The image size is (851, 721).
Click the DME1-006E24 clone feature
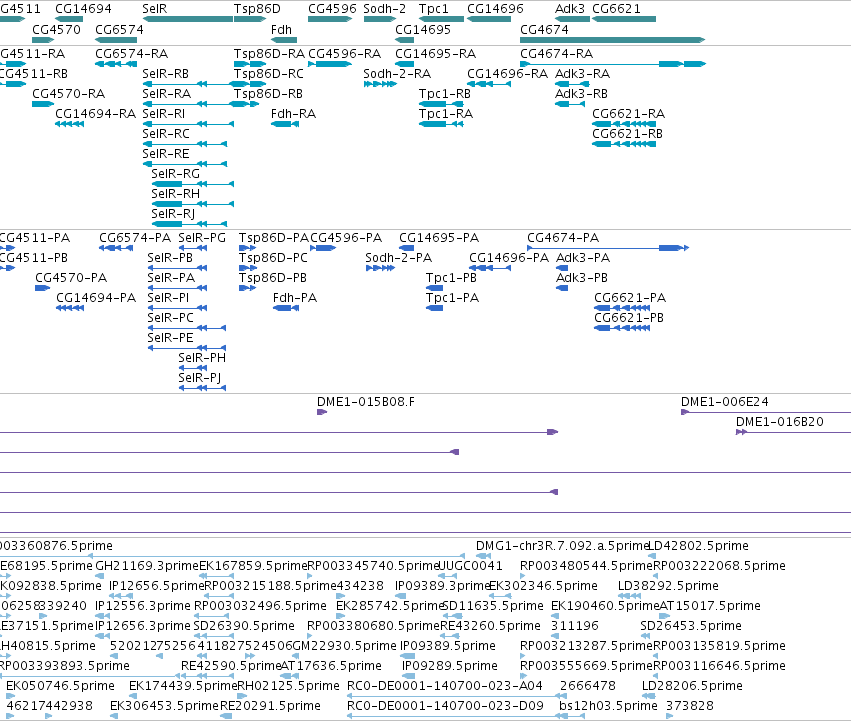[766, 412]
